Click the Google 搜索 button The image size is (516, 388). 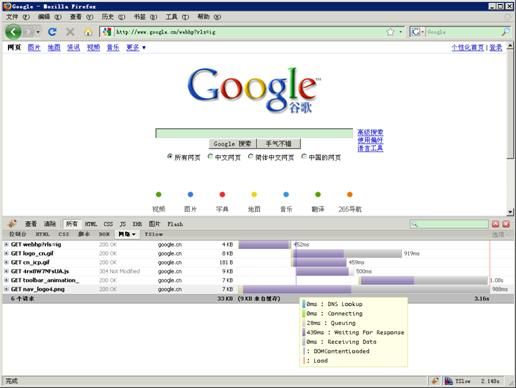pos(232,144)
